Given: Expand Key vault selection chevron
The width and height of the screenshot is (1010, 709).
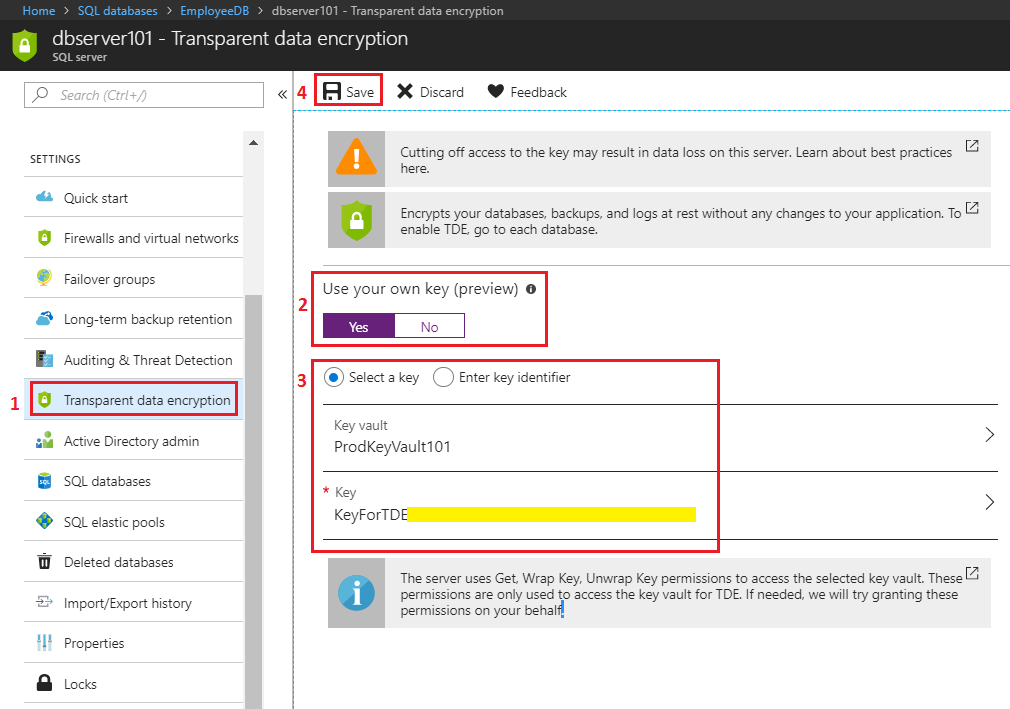Looking at the screenshot, I should pyautogui.click(x=989, y=435).
